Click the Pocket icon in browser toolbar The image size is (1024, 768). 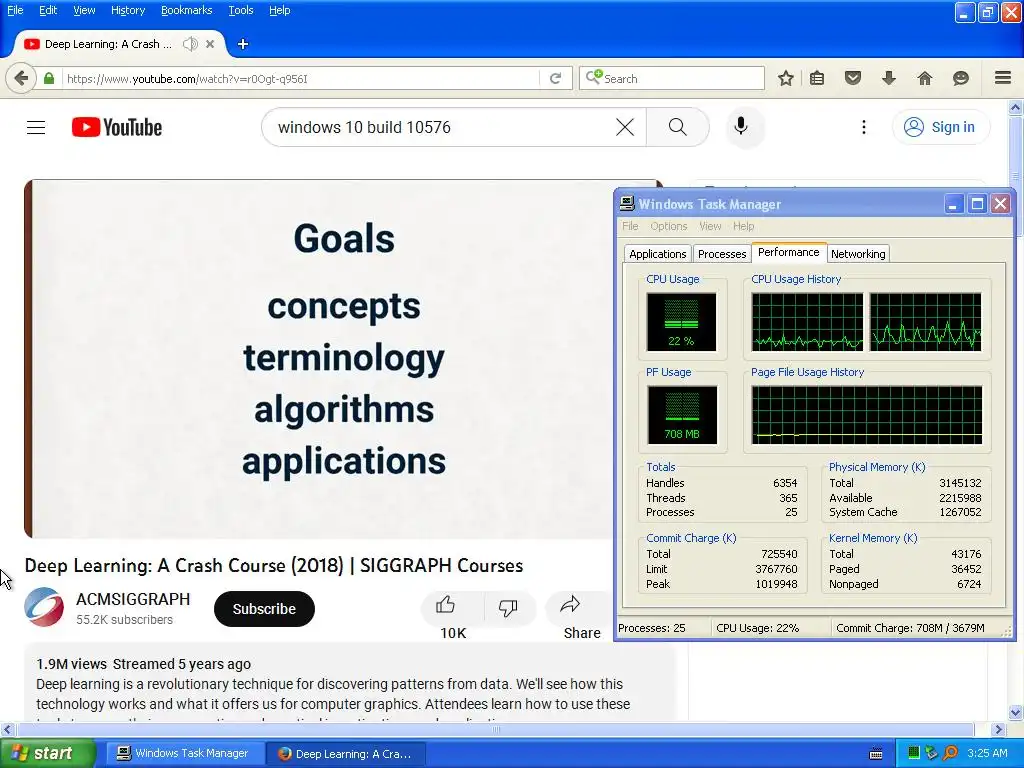coord(852,78)
